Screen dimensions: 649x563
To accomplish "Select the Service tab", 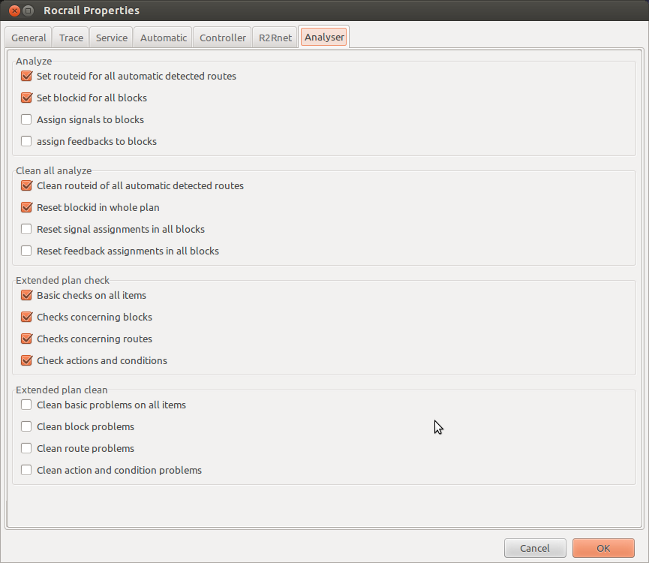I will (x=111, y=38).
